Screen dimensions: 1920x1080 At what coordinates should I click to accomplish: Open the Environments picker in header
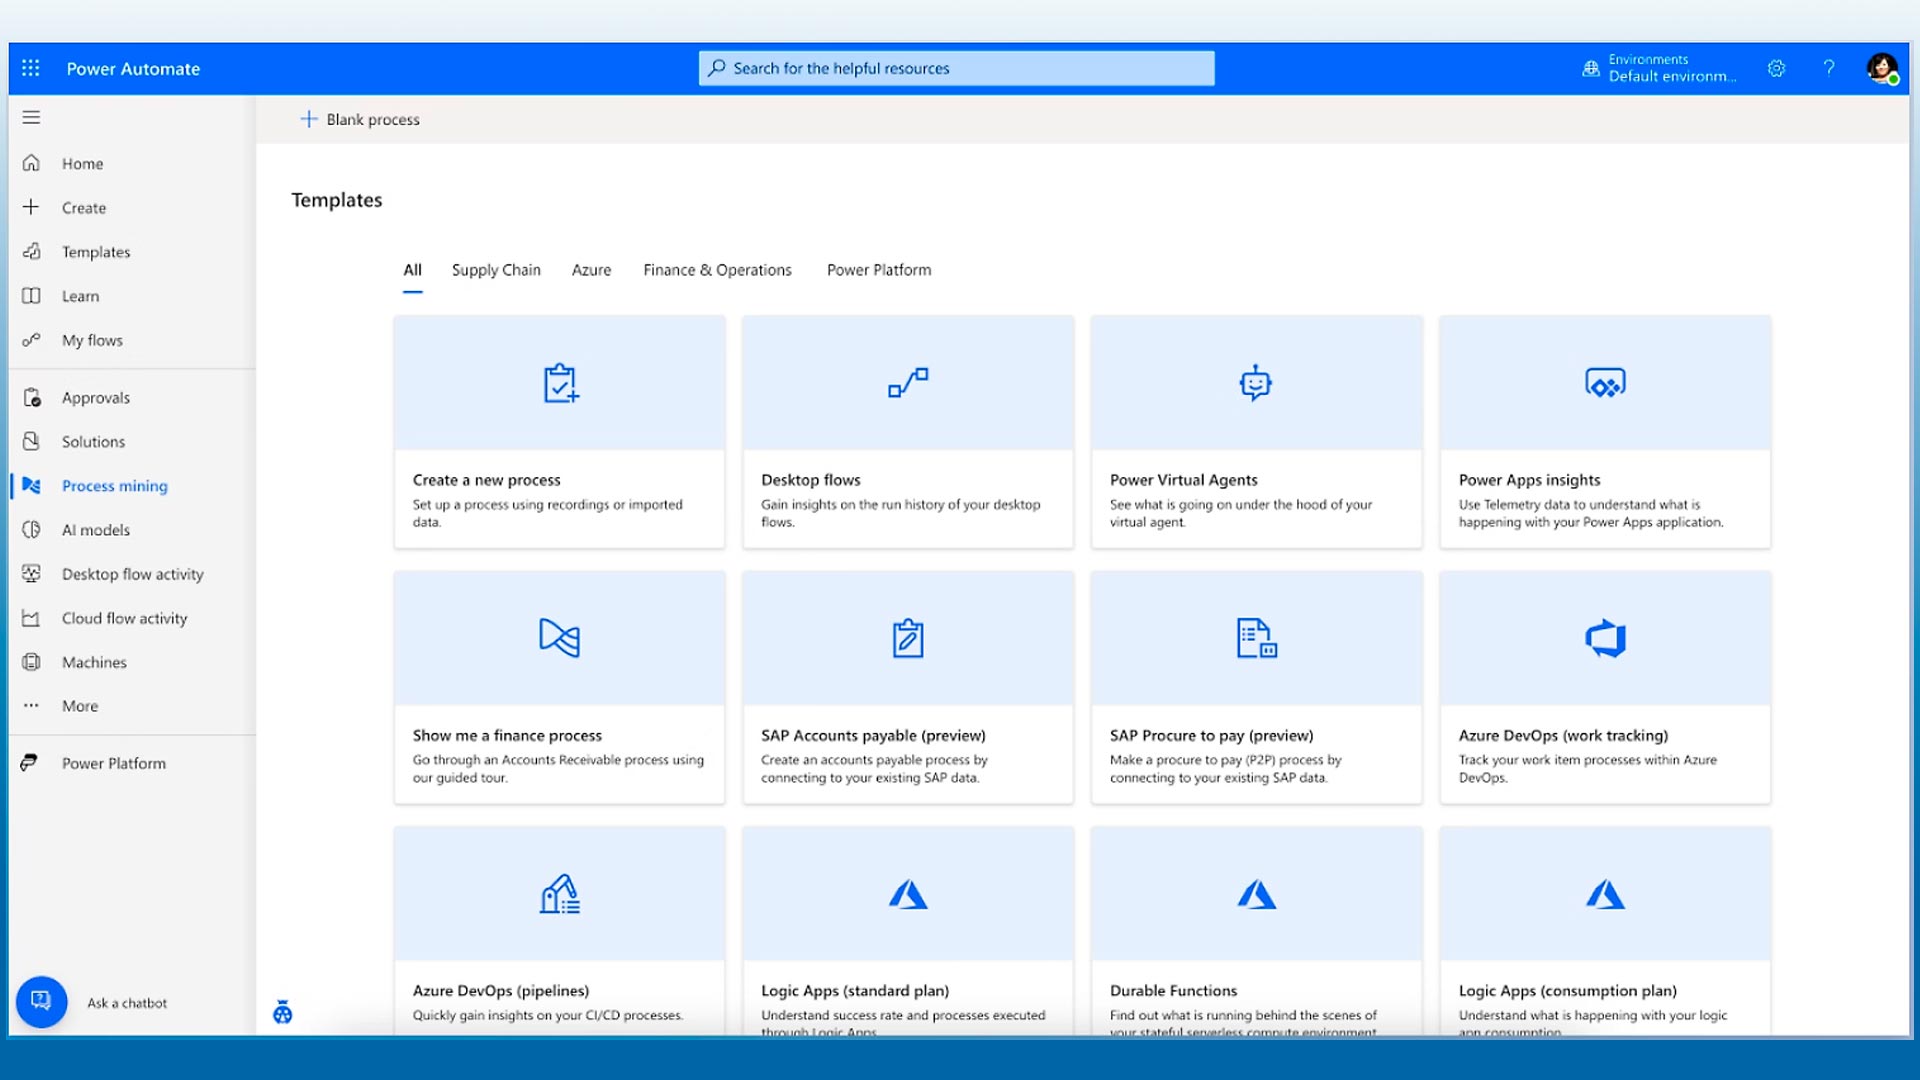1660,68
